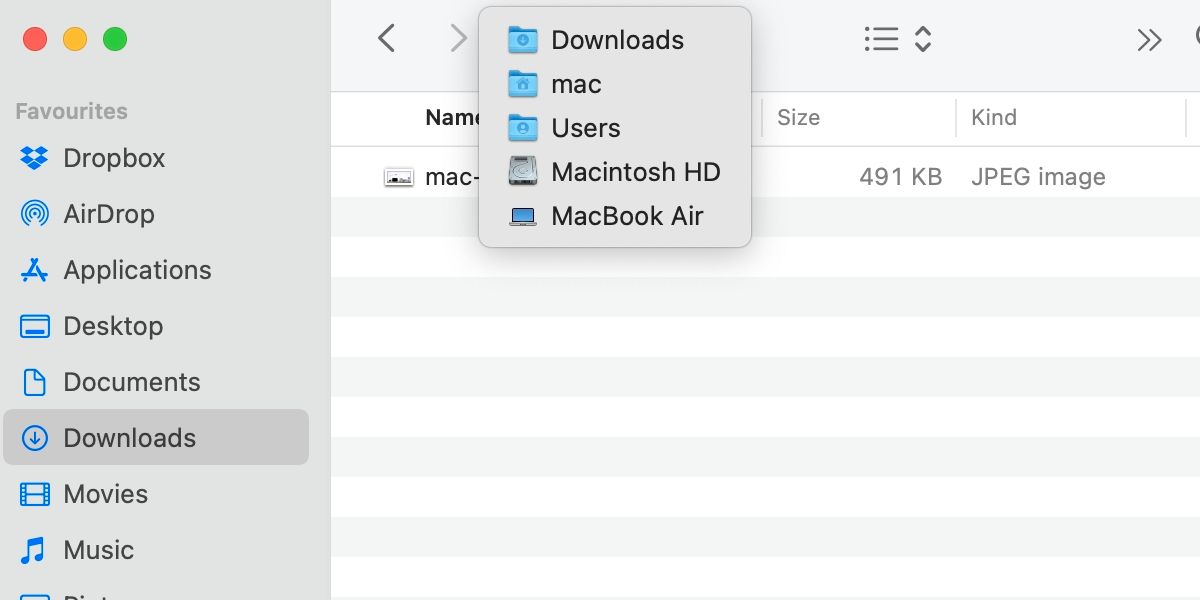
Task: Close the Finder window with red button
Action: pyautogui.click(x=35, y=40)
